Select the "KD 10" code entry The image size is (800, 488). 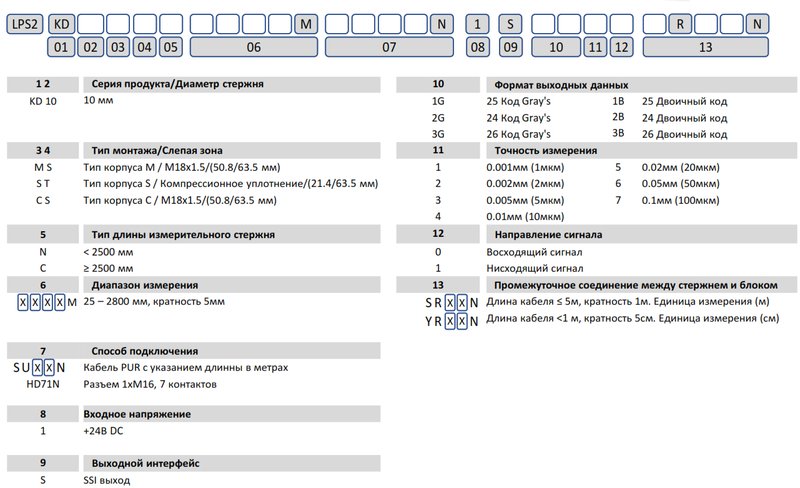[43, 101]
